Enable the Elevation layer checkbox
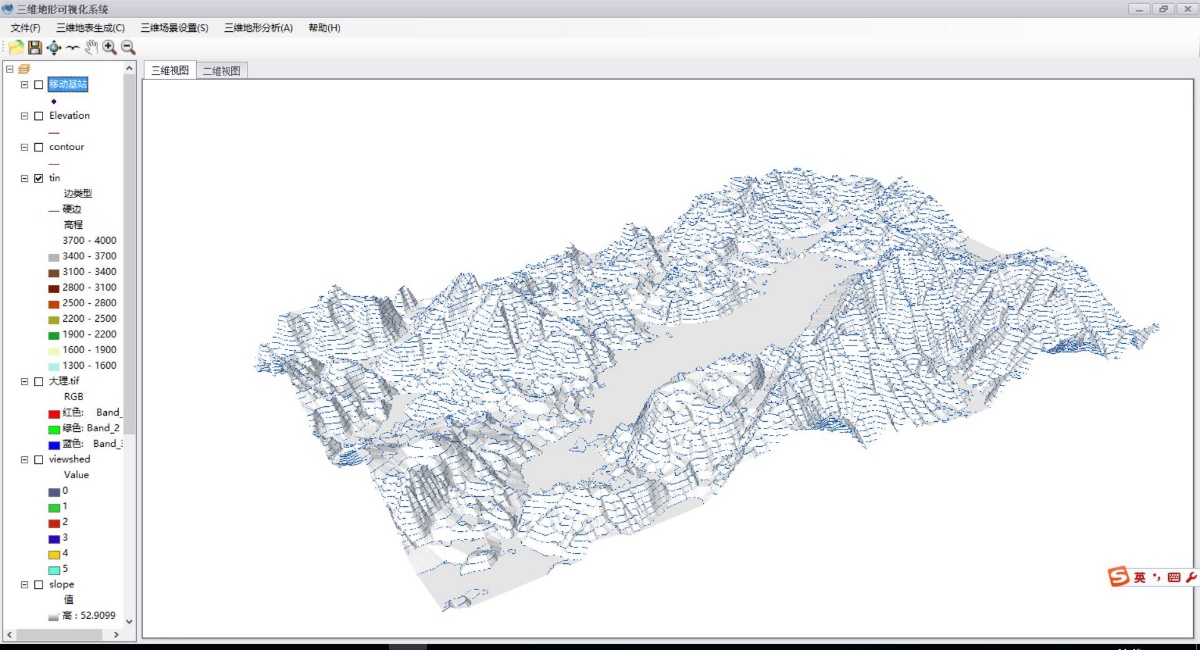The width and height of the screenshot is (1200, 650). tap(39, 116)
